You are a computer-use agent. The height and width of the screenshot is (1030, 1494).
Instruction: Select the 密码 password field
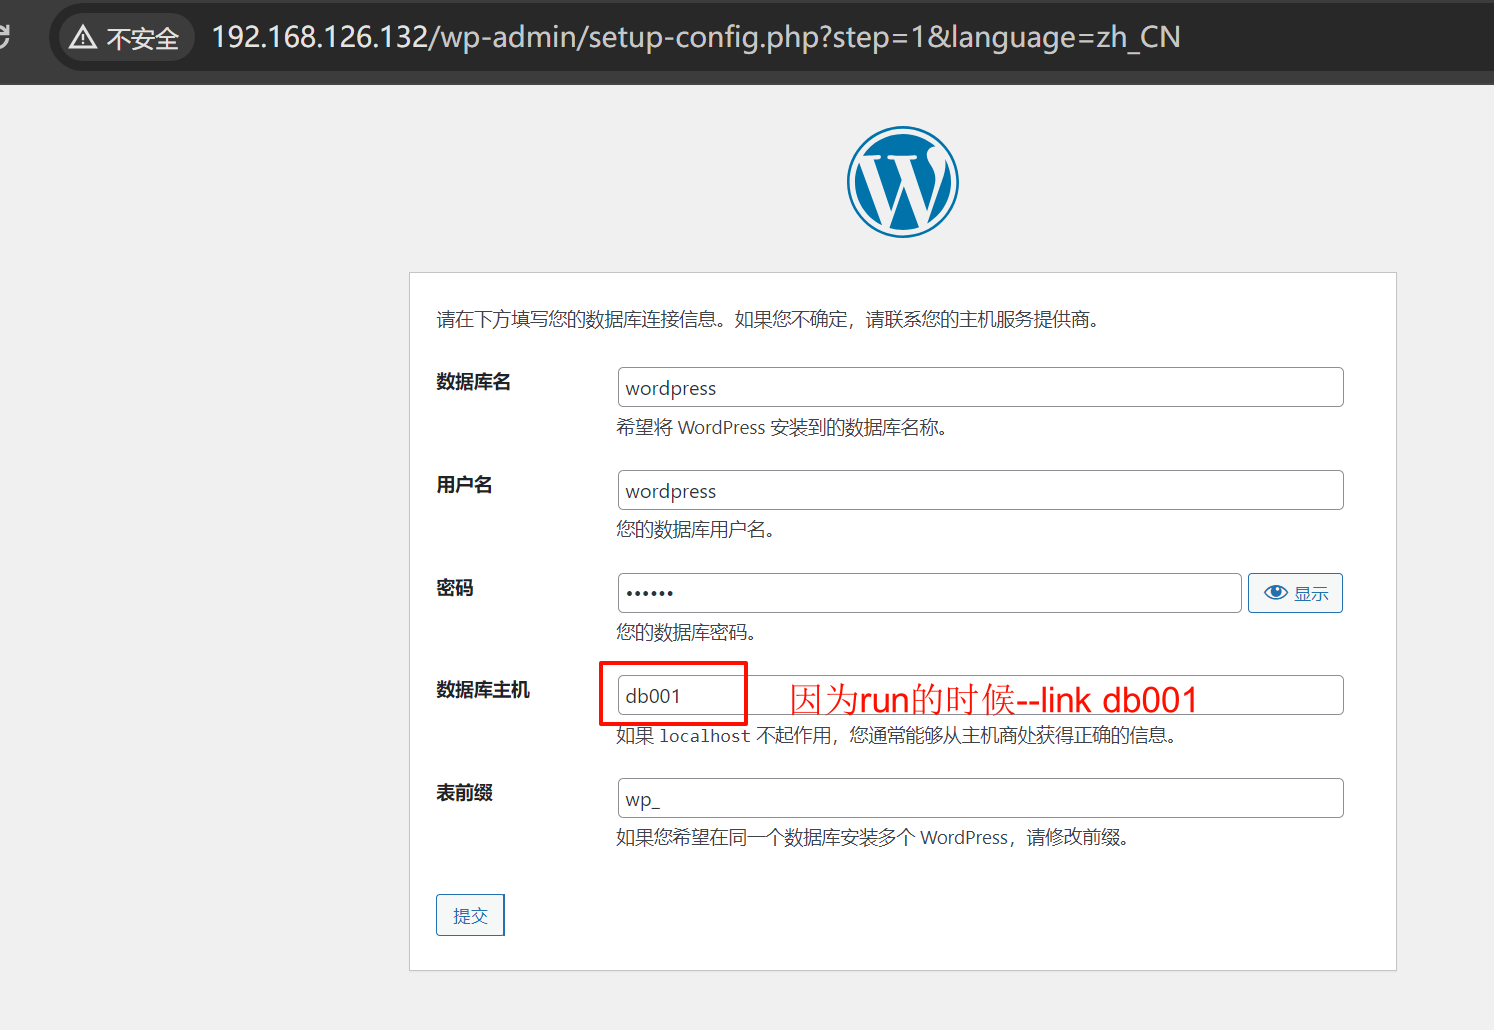click(x=928, y=593)
